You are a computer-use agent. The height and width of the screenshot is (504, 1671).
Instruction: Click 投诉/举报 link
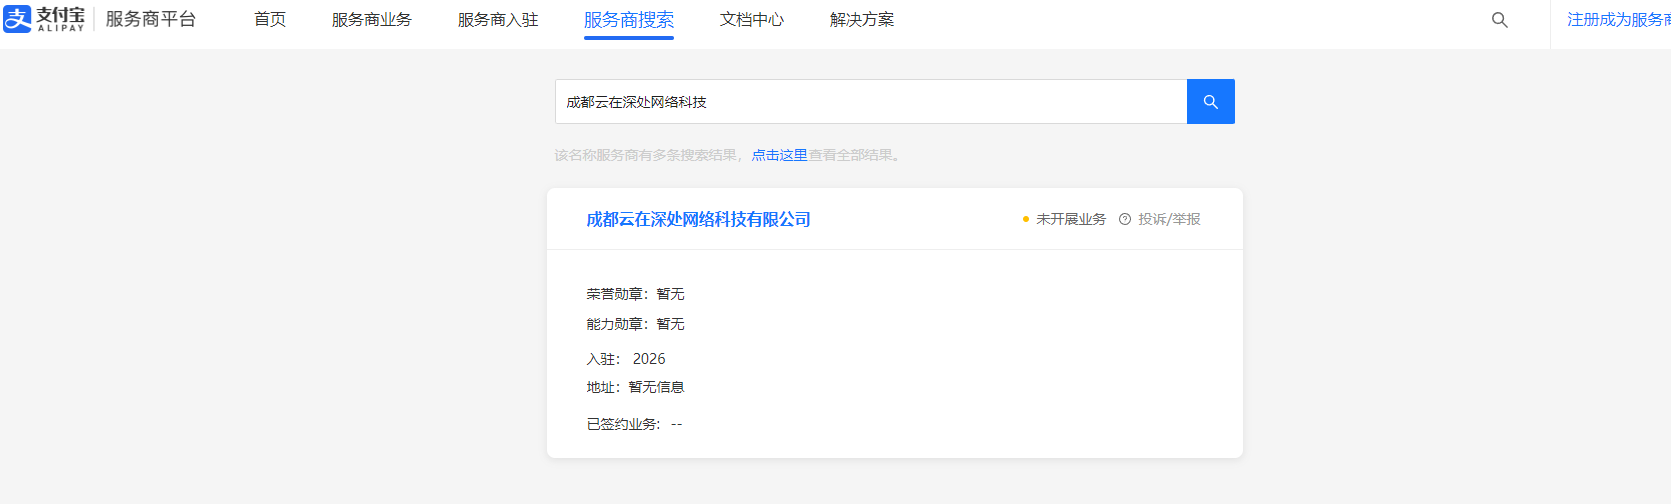(x=1169, y=219)
